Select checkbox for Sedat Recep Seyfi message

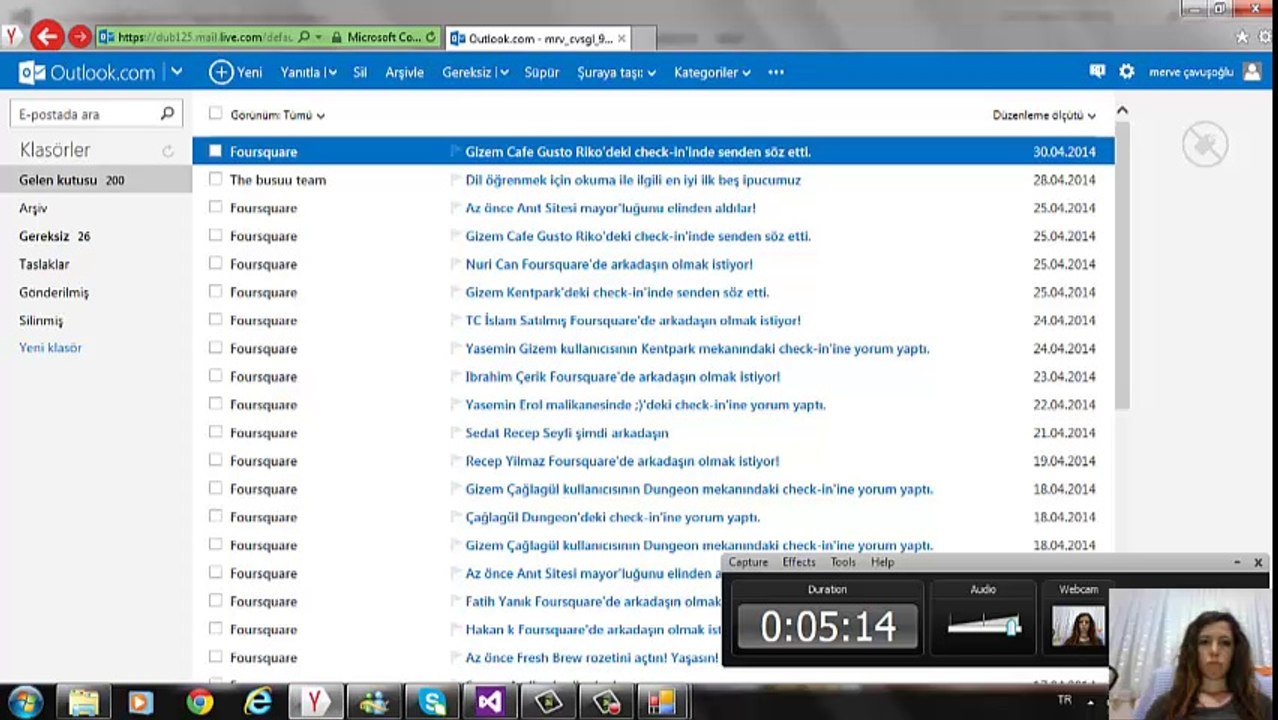click(x=215, y=431)
